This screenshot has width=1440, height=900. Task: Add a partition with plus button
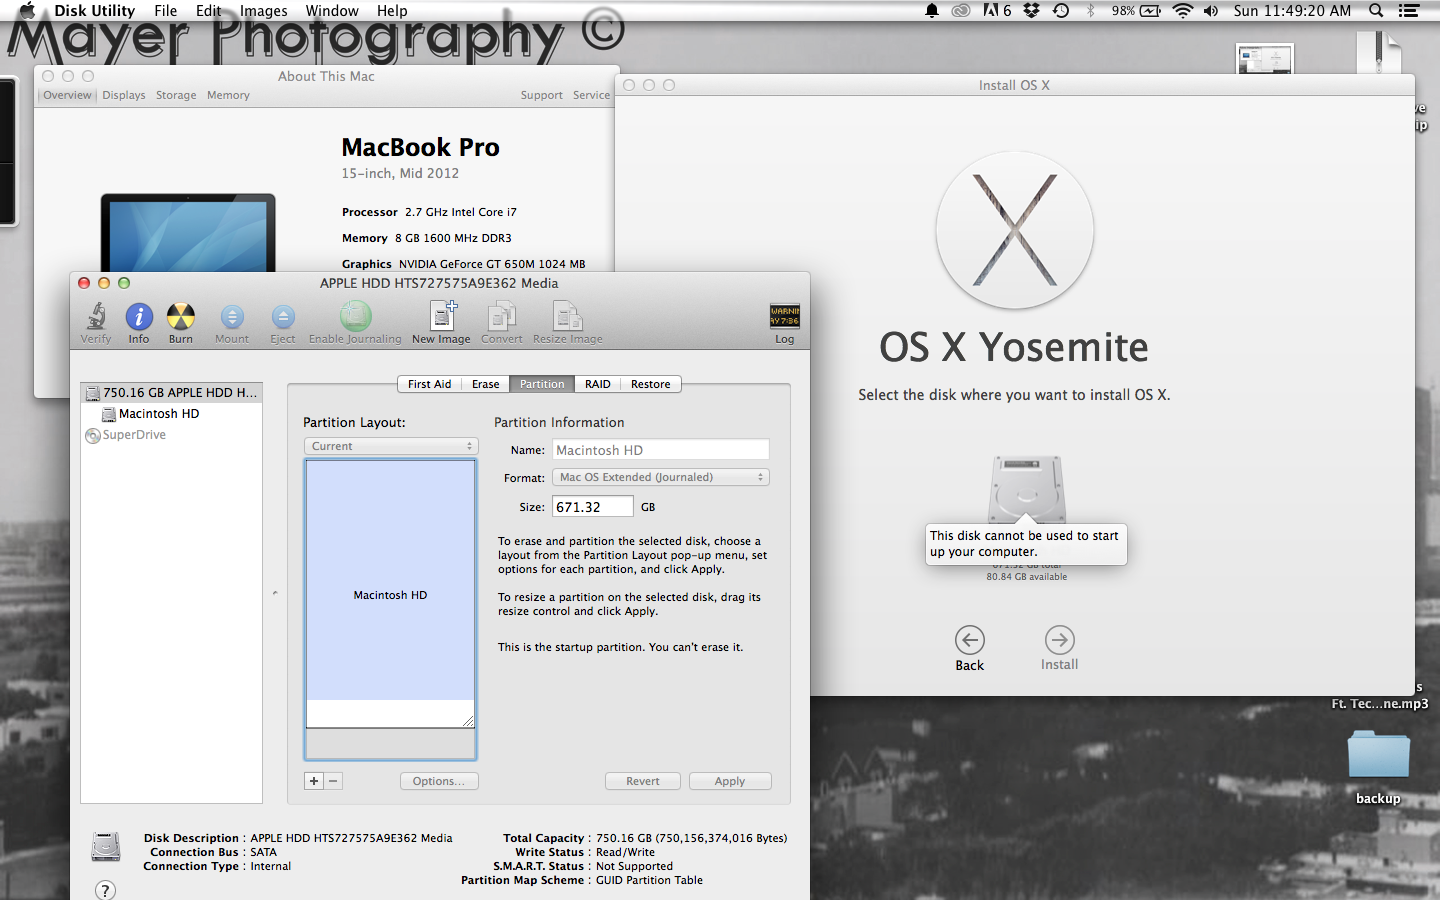pyautogui.click(x=314, y=781)
